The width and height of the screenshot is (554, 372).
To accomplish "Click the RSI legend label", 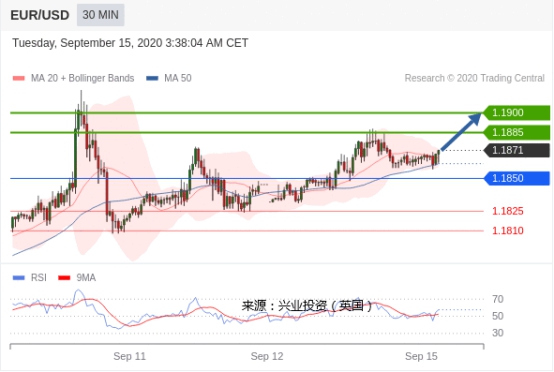I will pyautogui.click(x=39, y=278).
